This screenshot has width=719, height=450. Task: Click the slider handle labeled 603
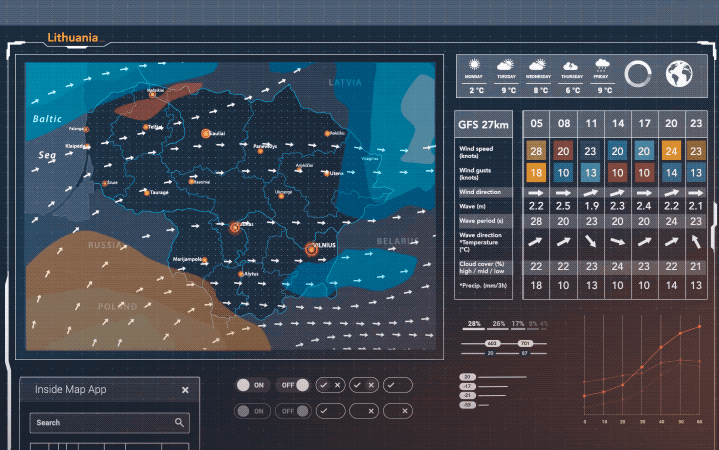click(x=492, y=343)
